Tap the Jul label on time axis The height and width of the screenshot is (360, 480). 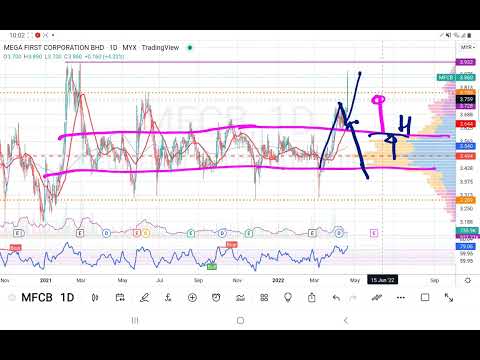[160, 280]
